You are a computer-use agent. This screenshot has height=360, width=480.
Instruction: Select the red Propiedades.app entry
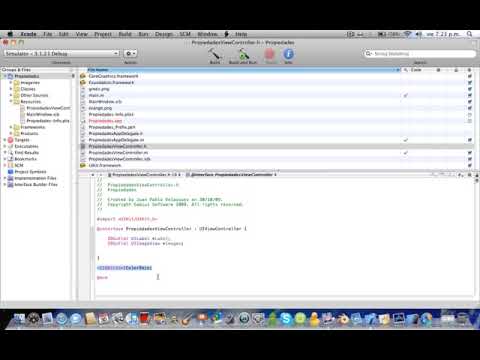[105, 121]
